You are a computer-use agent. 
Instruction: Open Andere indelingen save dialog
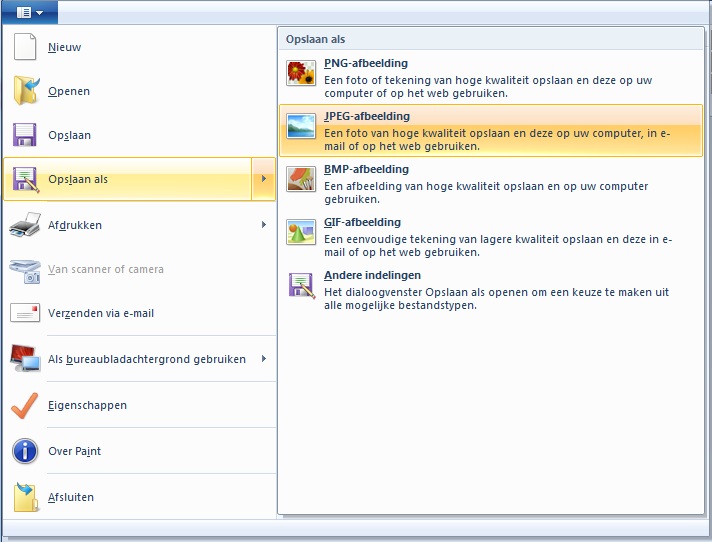[x=491, y=290]
